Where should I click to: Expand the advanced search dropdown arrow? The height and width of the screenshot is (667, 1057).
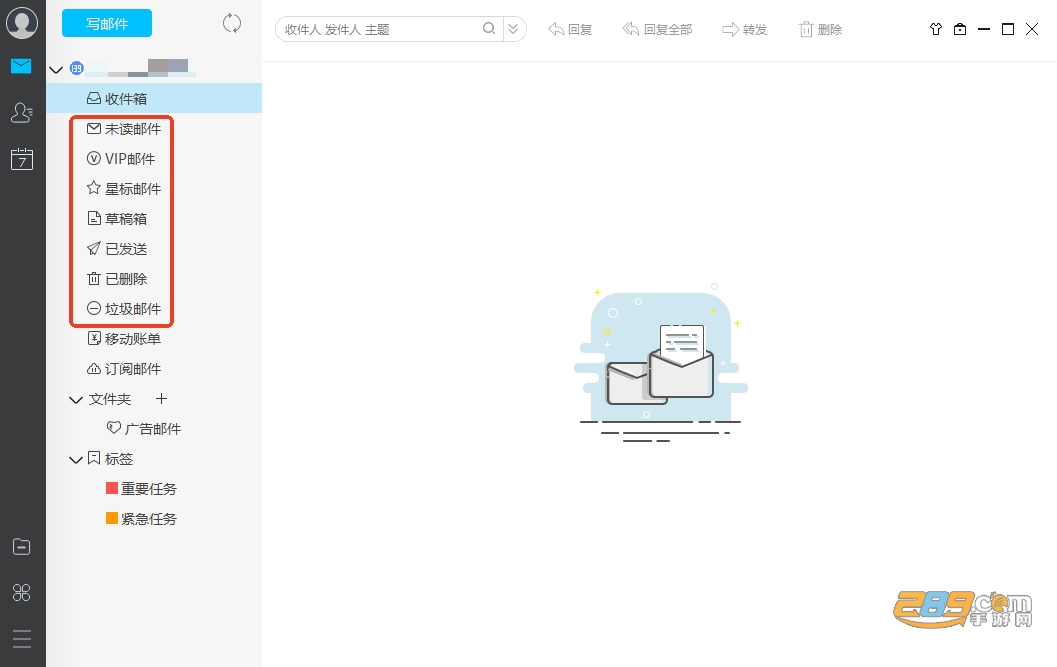click(513, 29)
